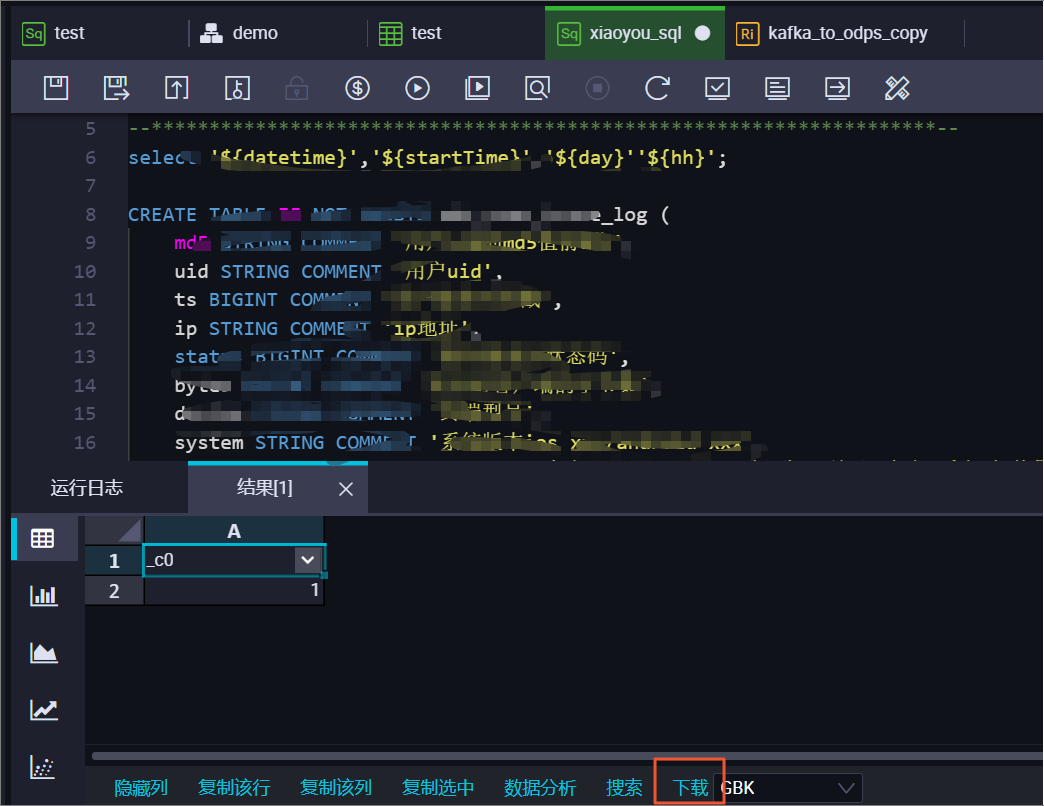The height and width of the screenshot is (806, 1044).
Task: Switch to line chart view
Action: click(43, 710)
